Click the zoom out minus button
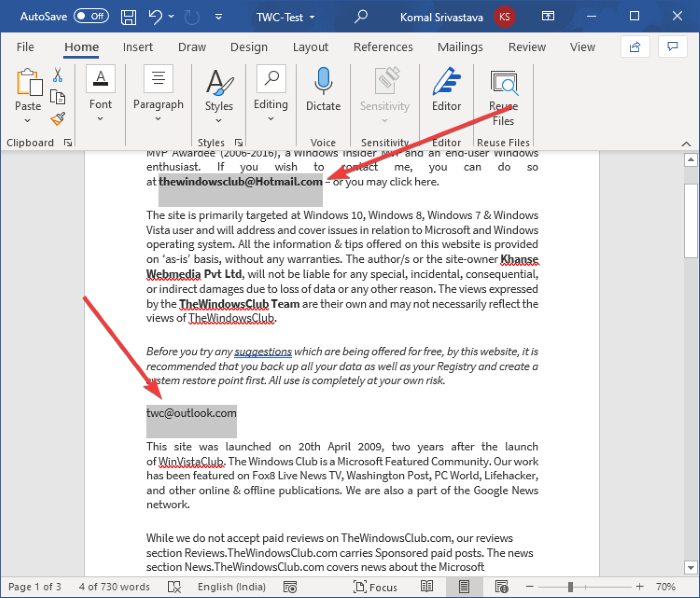Viewport: 700px width, 598px height. click(x=530, y=587)
